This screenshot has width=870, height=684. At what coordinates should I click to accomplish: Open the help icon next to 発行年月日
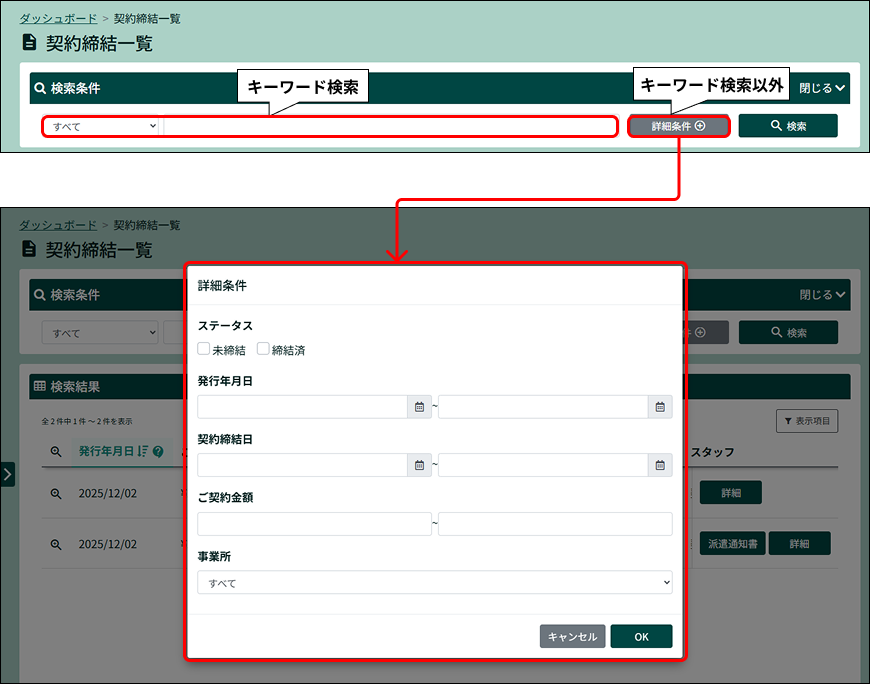pos(158,452)
